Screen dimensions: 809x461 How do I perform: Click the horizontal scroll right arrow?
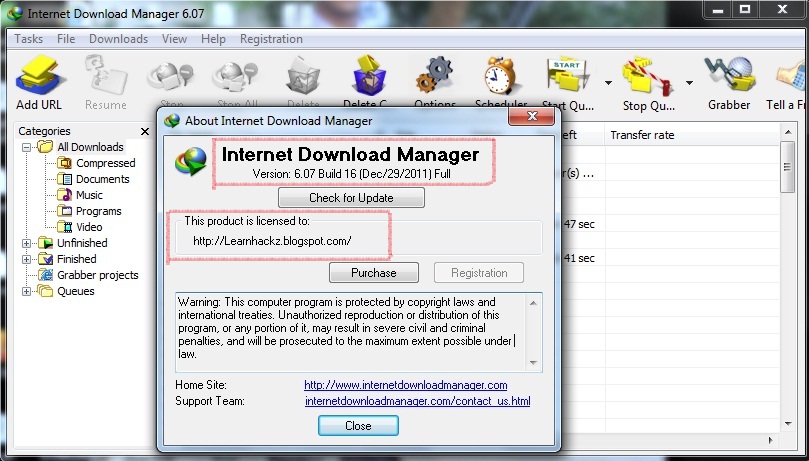pyautogui.click(x=770, y=440)
